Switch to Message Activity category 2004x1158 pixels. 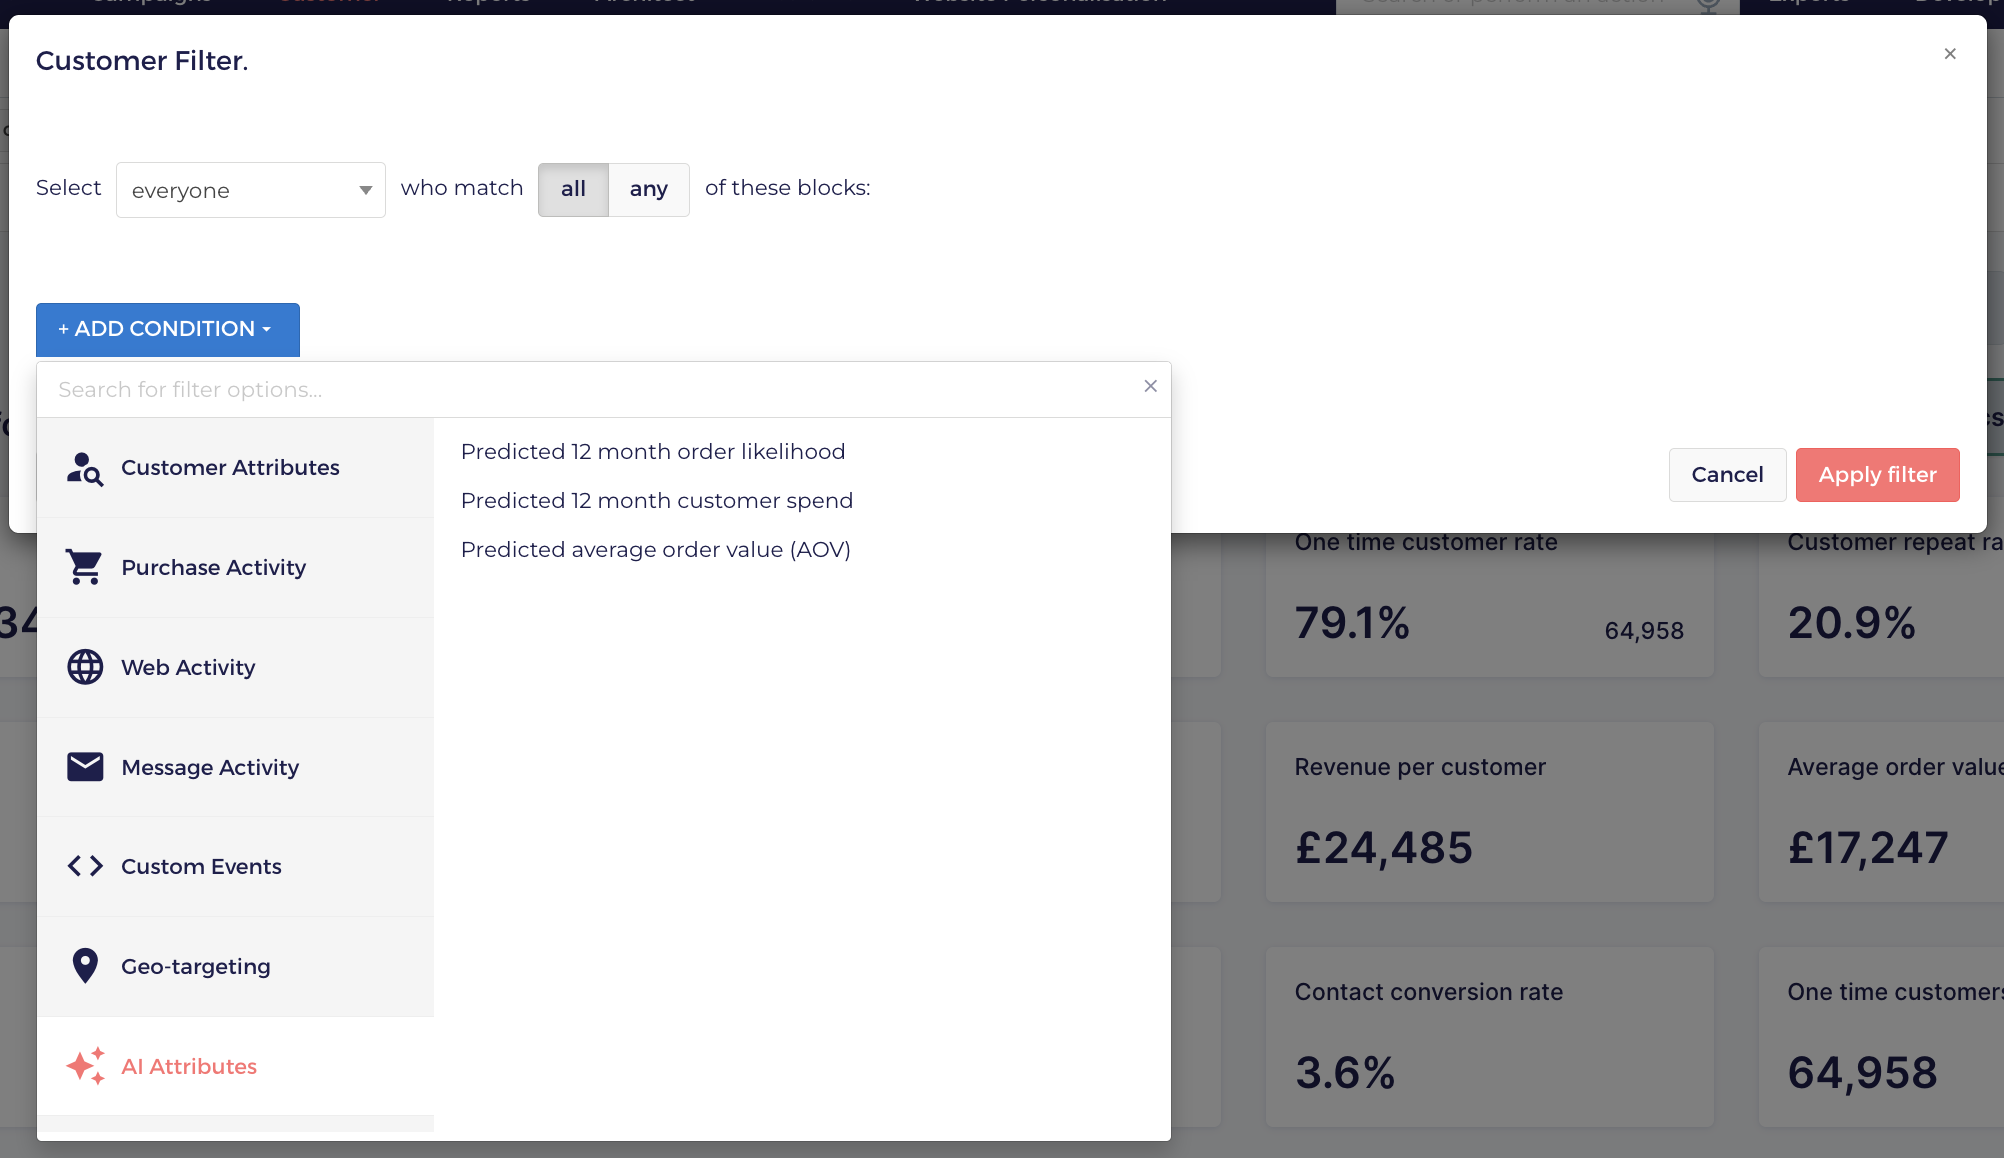(236, 767)
